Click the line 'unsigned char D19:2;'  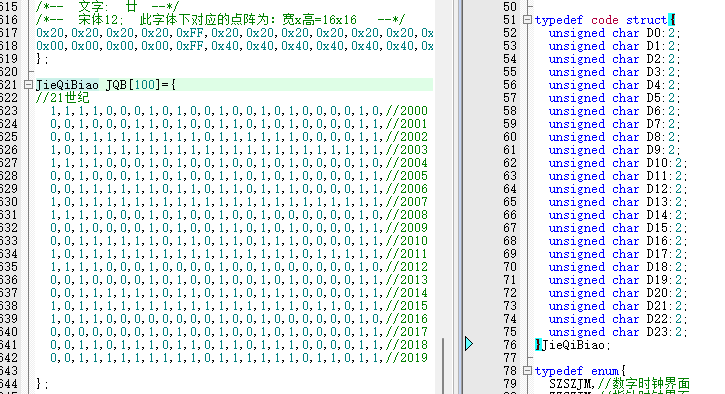[618, 280]
